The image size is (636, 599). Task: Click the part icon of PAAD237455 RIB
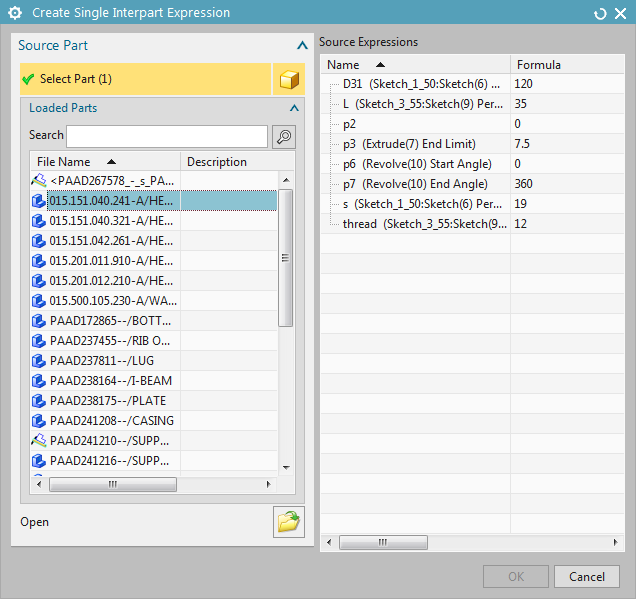pyautogui.click(x=39, y=341)
